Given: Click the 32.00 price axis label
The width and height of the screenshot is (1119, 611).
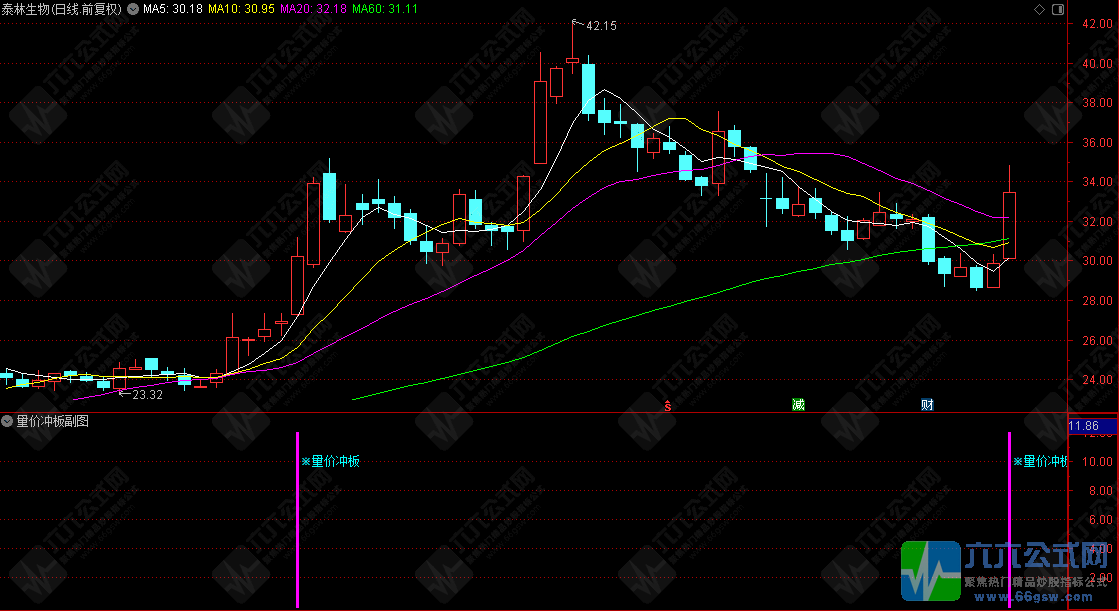Looking at the screenshot, I should pos(1097,222).
